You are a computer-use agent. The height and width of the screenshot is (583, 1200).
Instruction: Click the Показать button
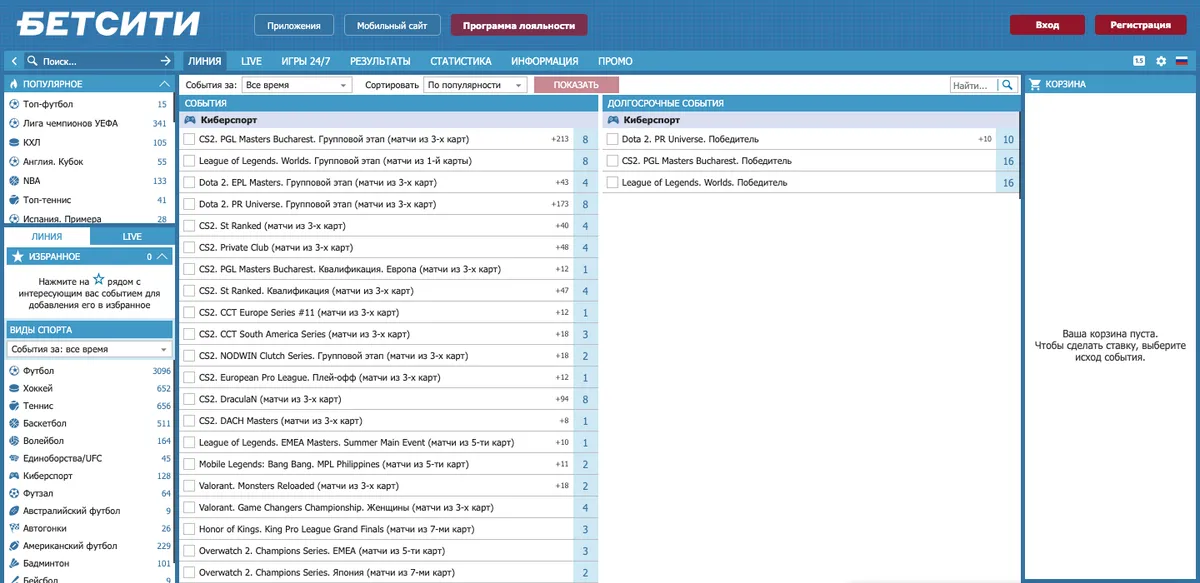tap(577, 86)
